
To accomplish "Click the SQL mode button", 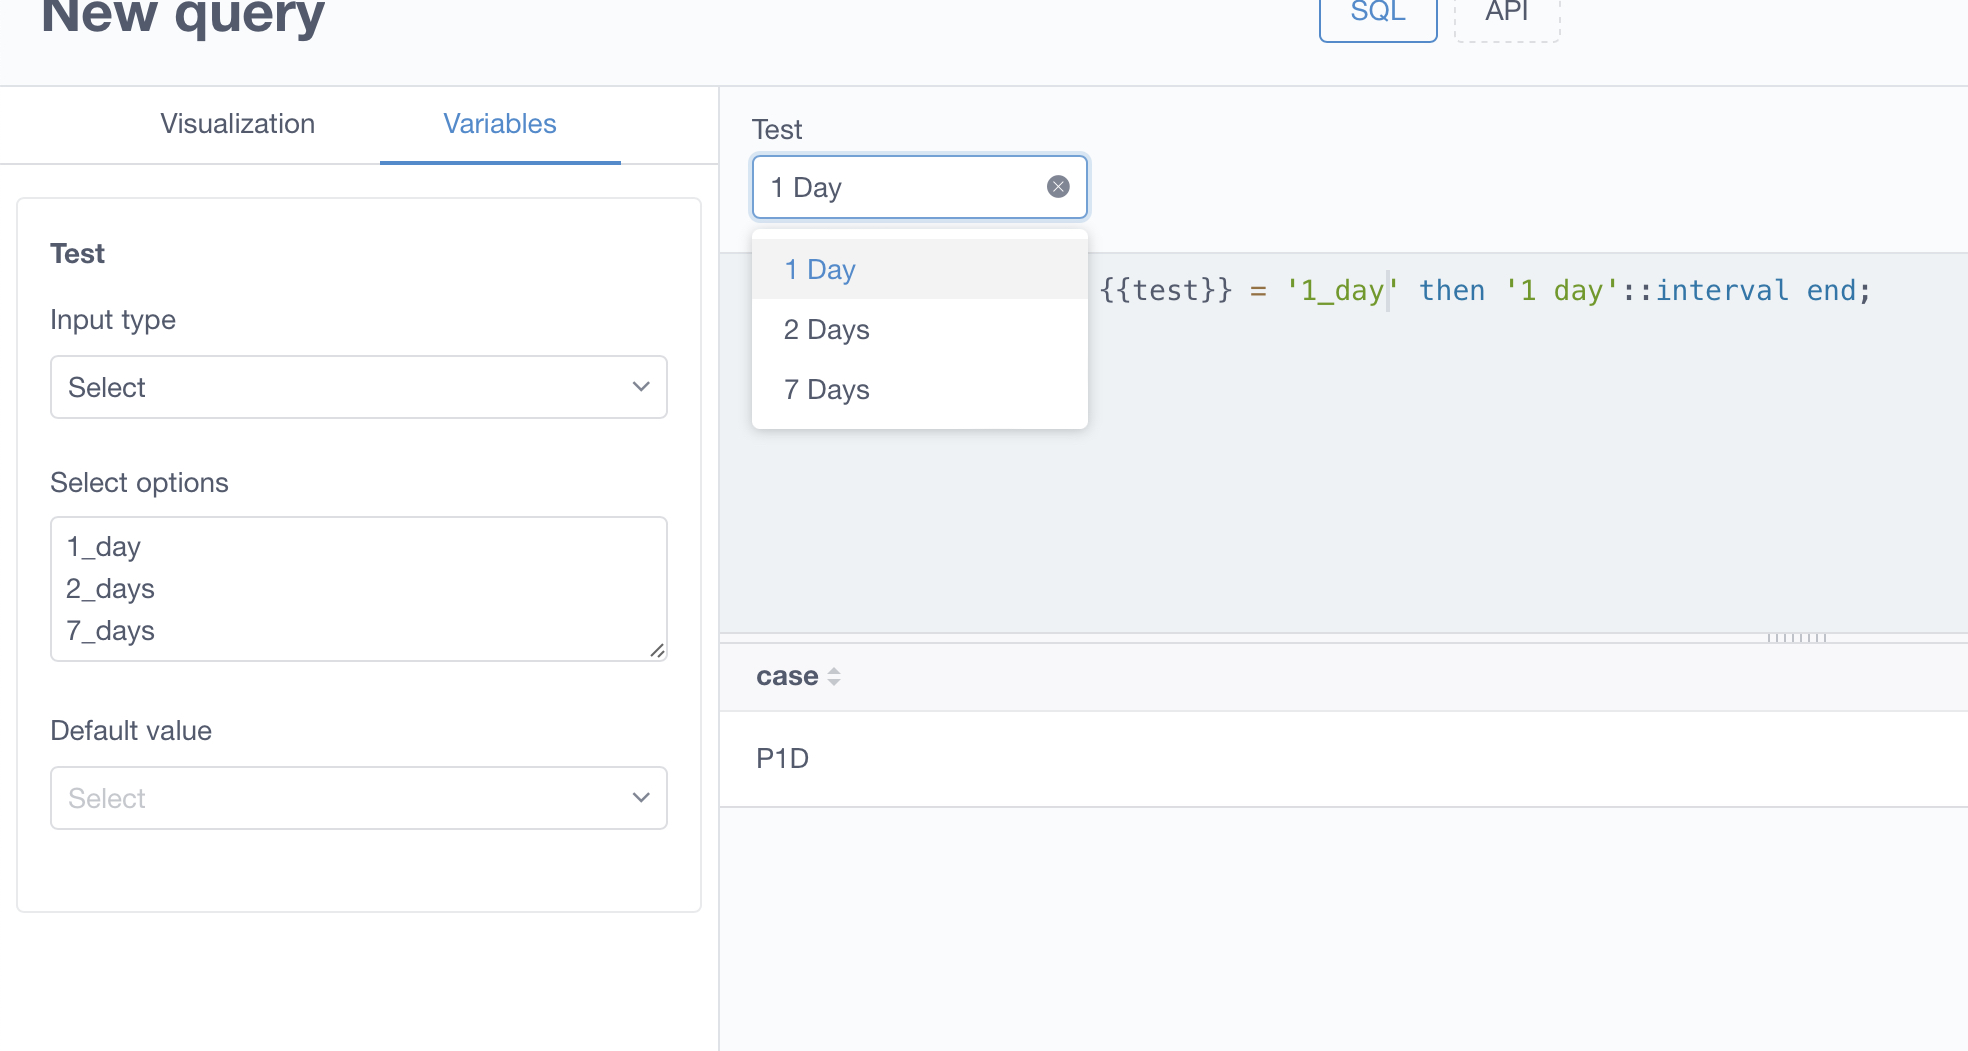I will click(x=1377, y=12).
